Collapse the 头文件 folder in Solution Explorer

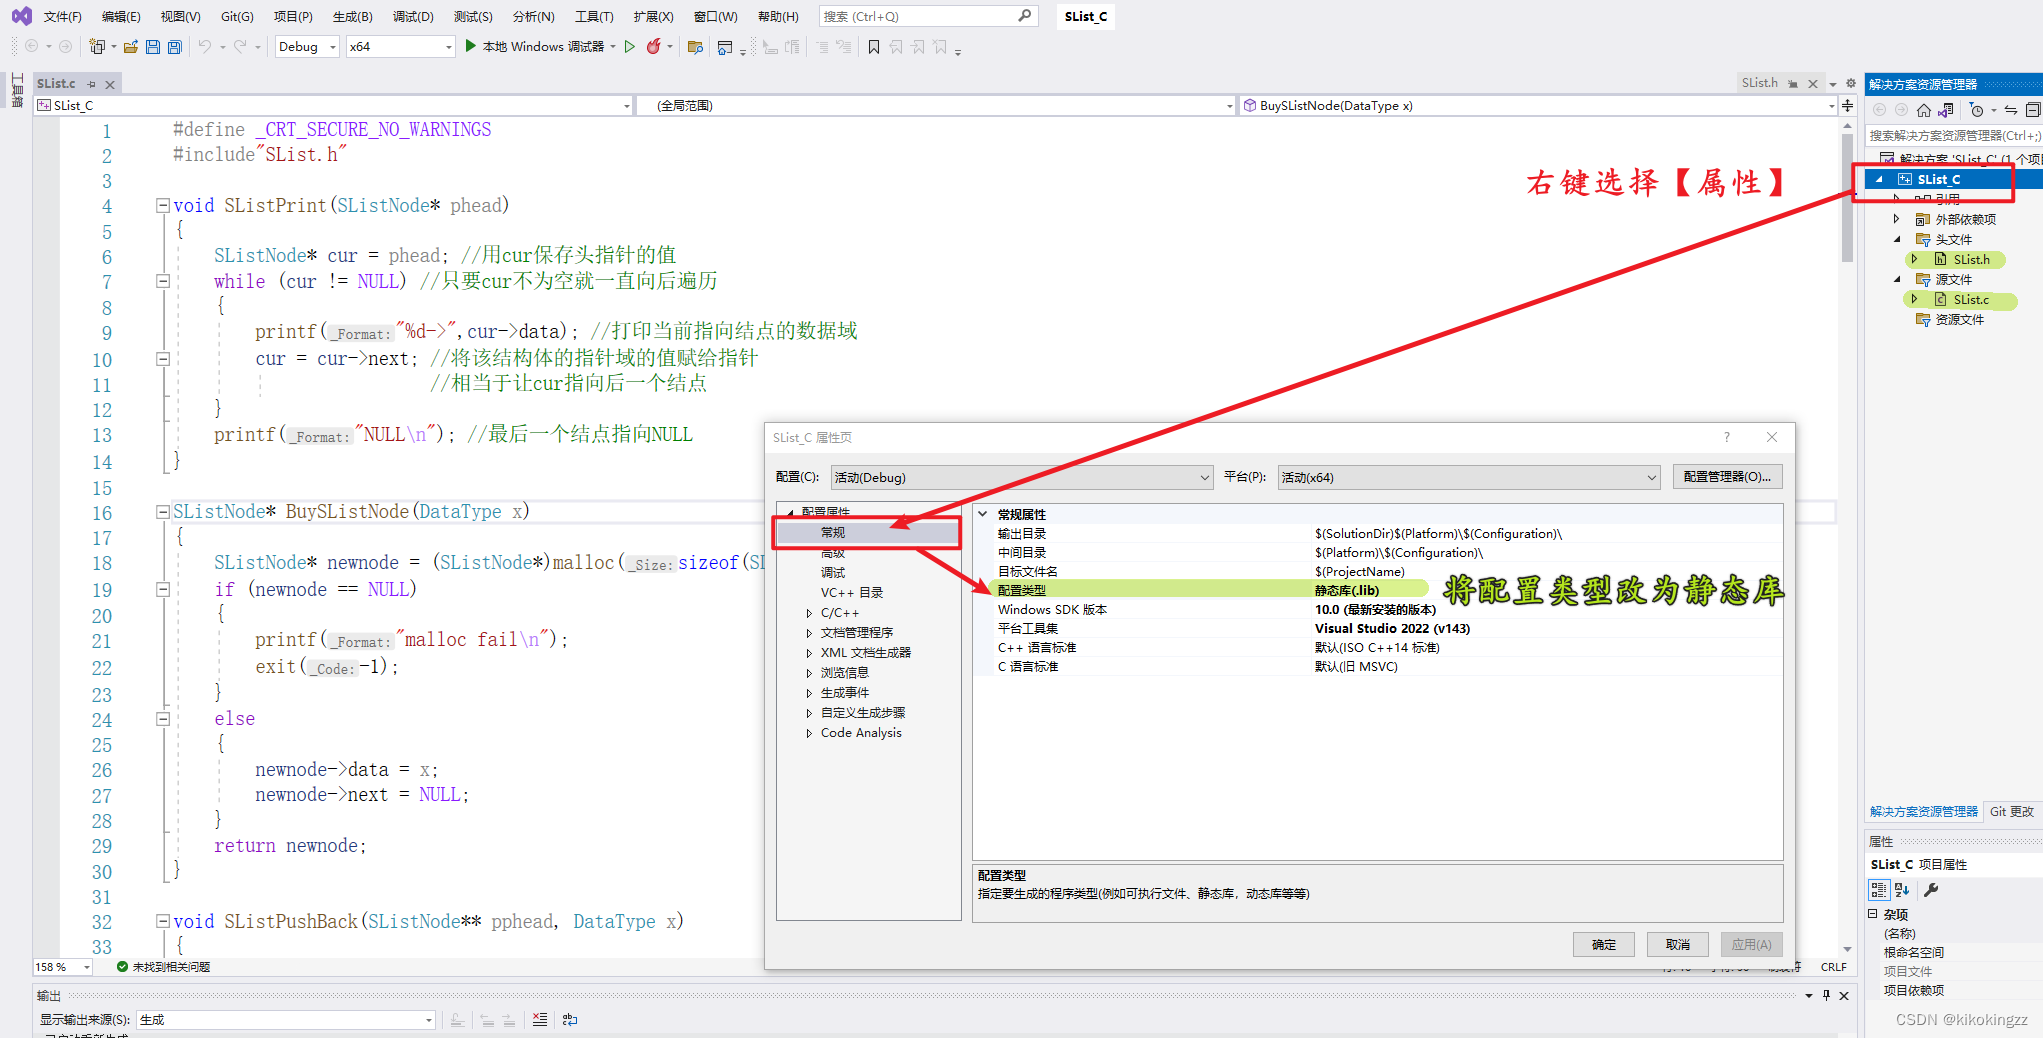pos(1896,239)
